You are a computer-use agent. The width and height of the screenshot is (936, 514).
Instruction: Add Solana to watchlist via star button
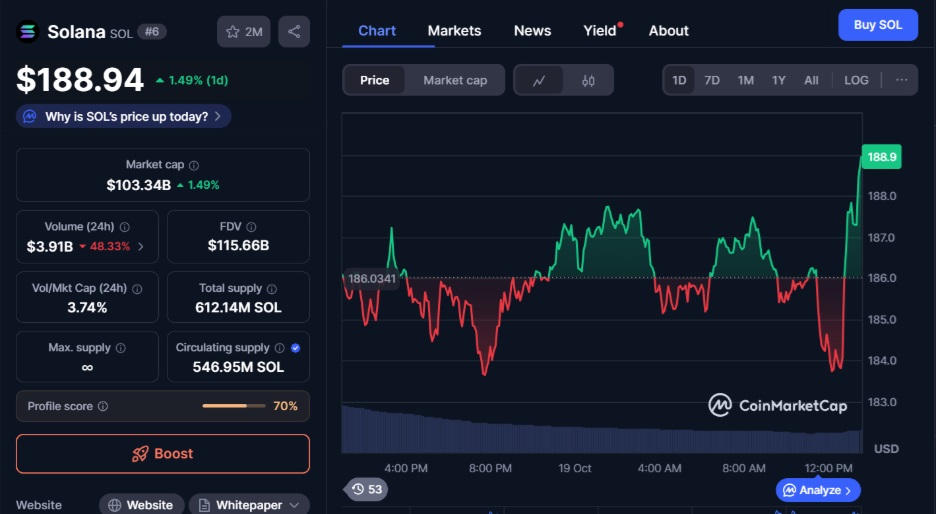244,32
